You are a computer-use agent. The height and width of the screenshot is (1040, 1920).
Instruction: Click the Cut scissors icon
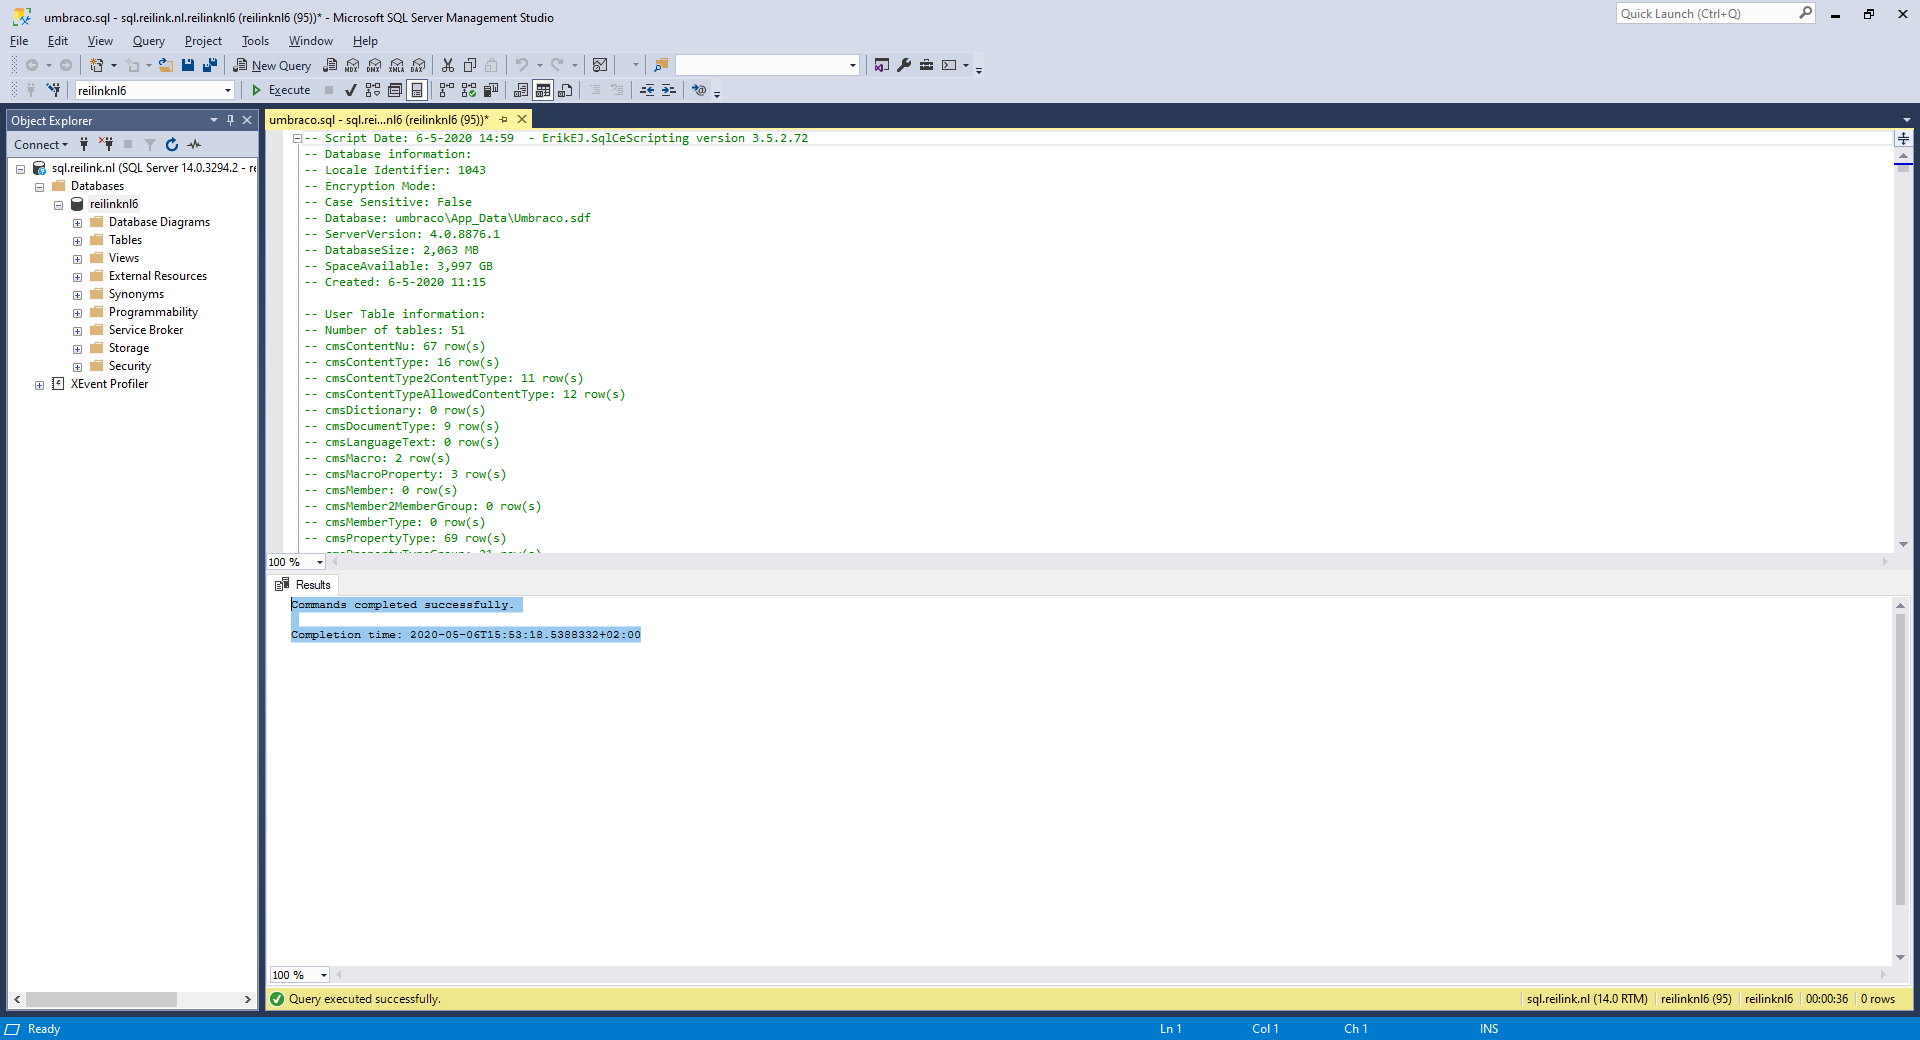point(448,65)
